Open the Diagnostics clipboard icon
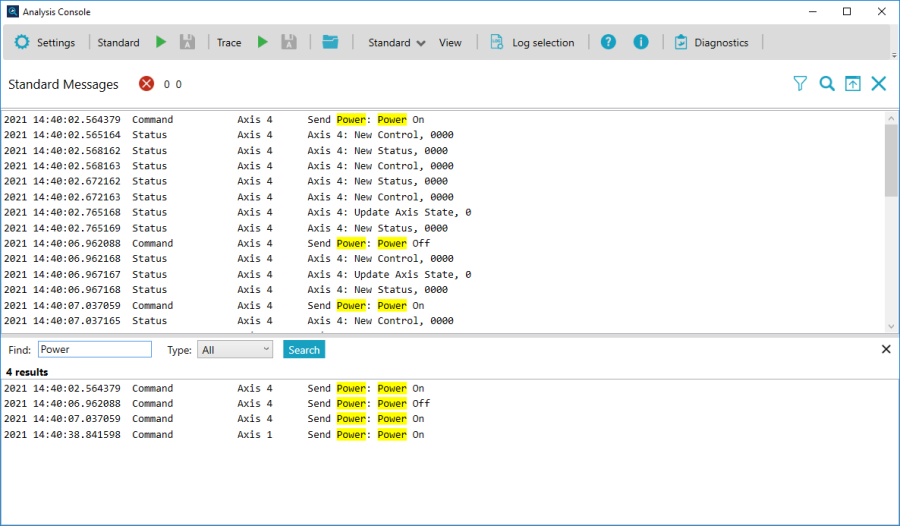Screen dimensions: 900x526 point(681,42)
